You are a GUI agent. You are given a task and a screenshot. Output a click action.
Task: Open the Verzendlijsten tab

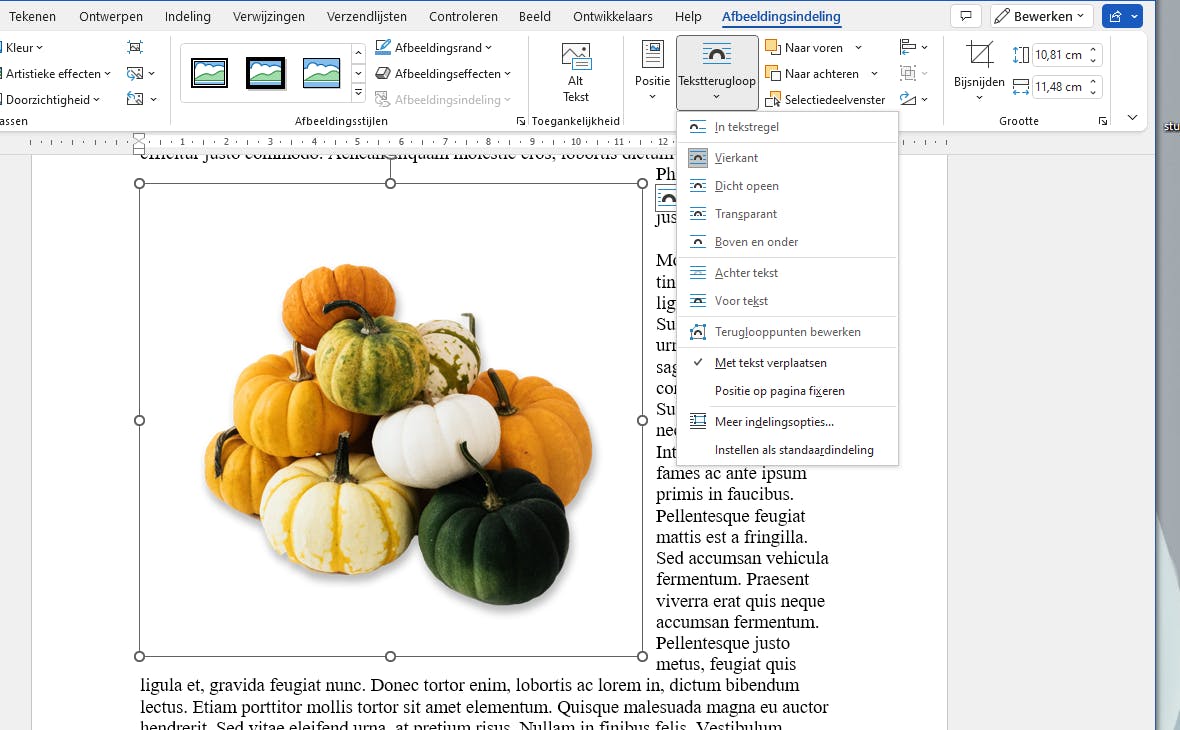(x=366, y=16)
